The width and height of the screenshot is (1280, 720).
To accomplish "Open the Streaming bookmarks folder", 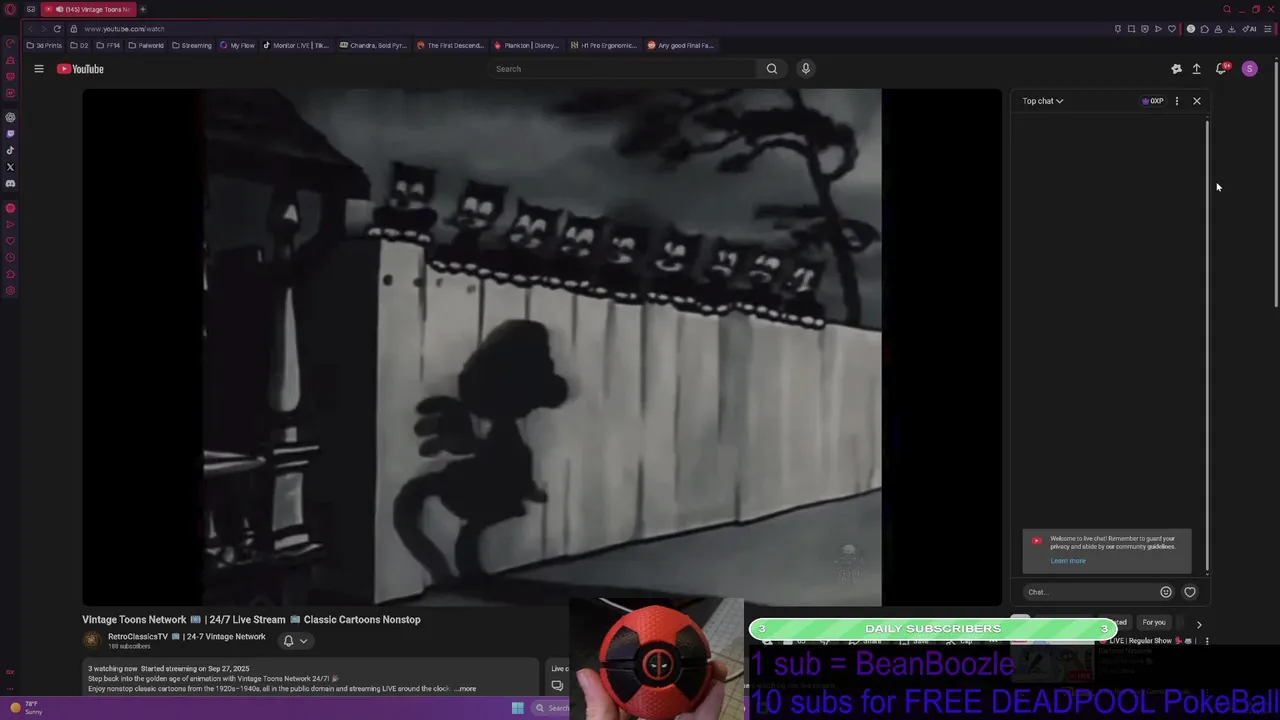I will coord(192,45).
